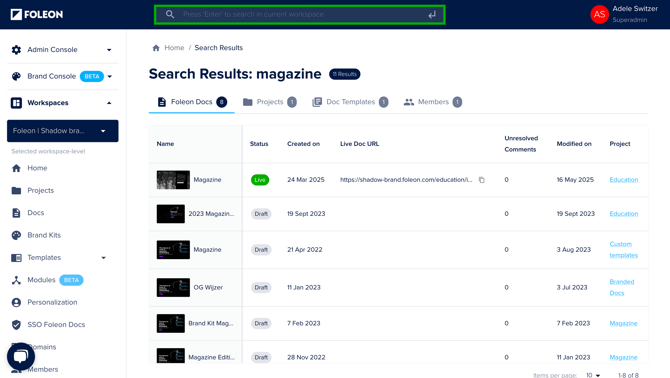
Task: Copy the live doc URL icon
Action: (x=482, y=180)
